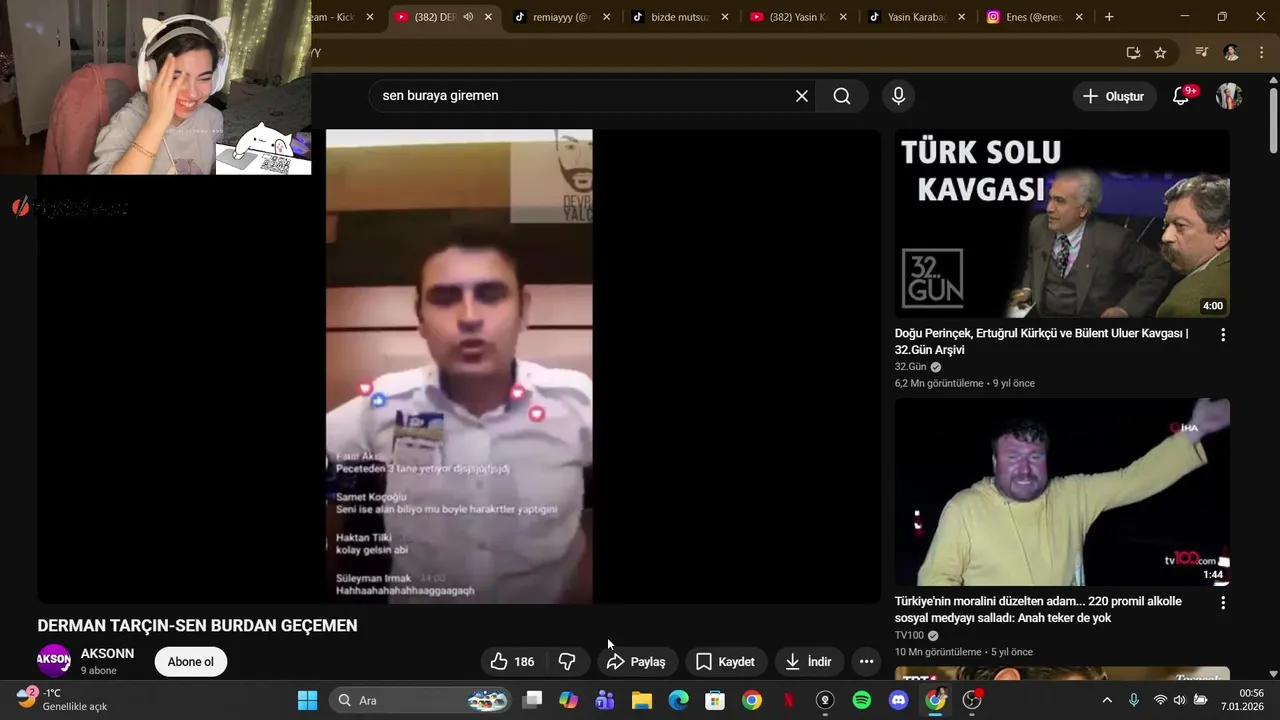The image size is (1280, 720).
Task: Like the video with 186 likes
Action: tap(512, 662)
